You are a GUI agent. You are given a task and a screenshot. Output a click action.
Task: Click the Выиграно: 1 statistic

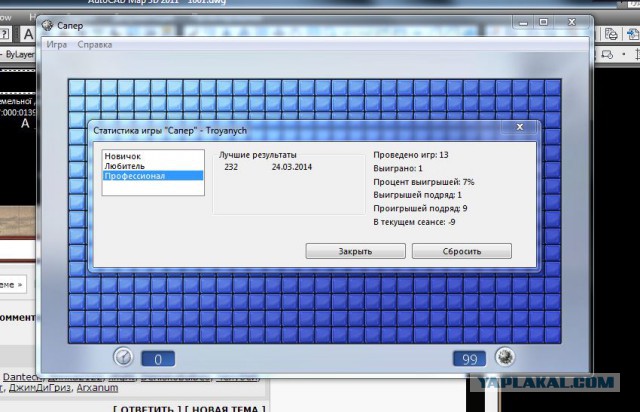(x=398, y=168)
